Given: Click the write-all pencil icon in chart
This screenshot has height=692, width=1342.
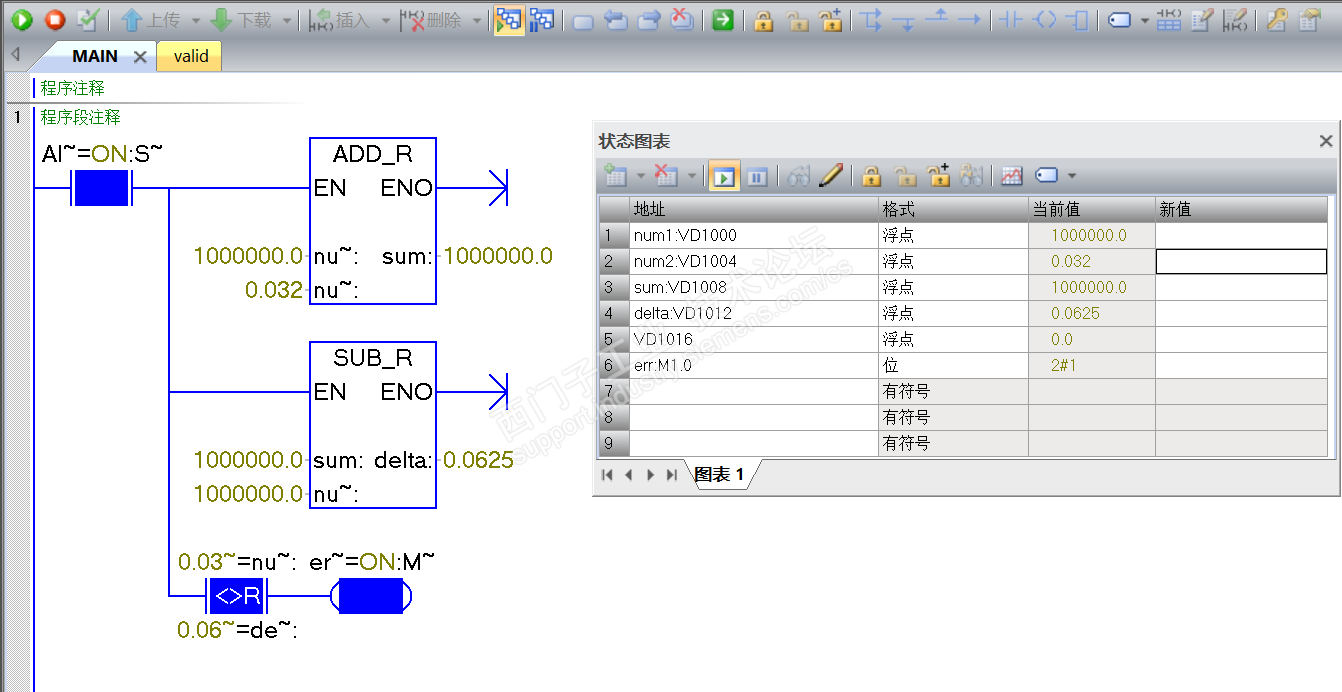Looking at the screenshot, I should [x=830, y=177].
